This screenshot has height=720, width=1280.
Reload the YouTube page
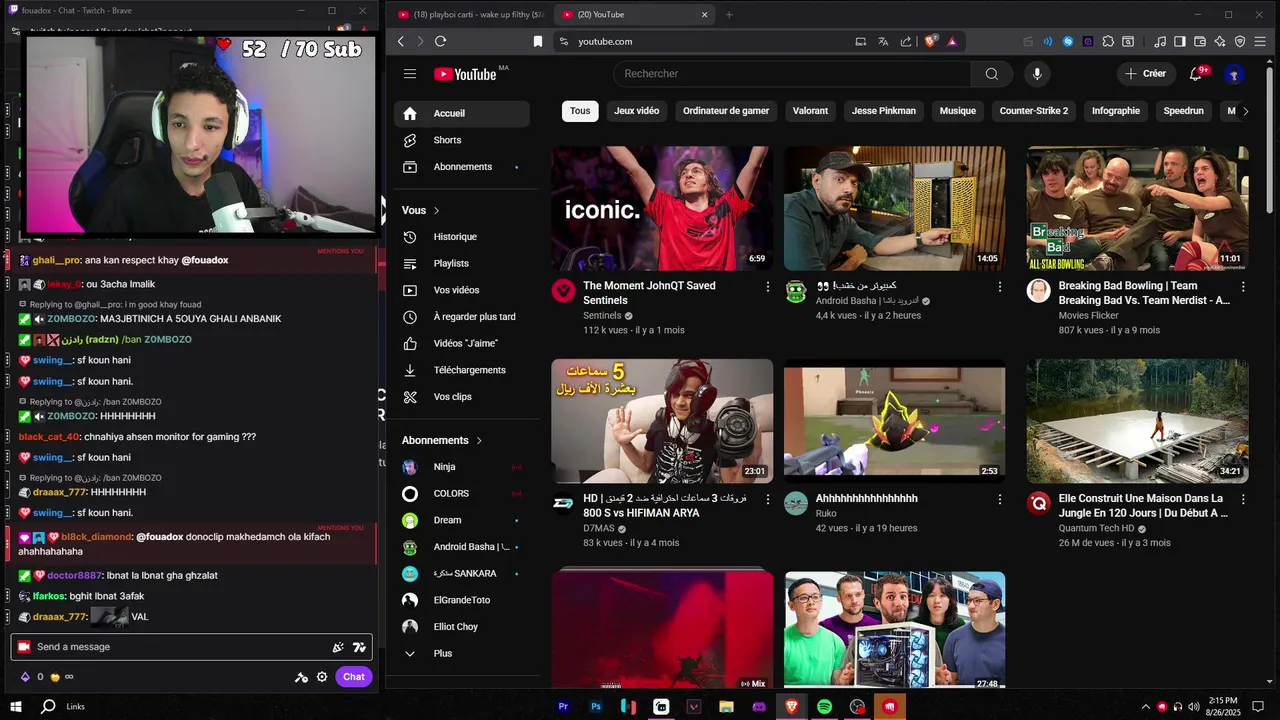point(440,41)
